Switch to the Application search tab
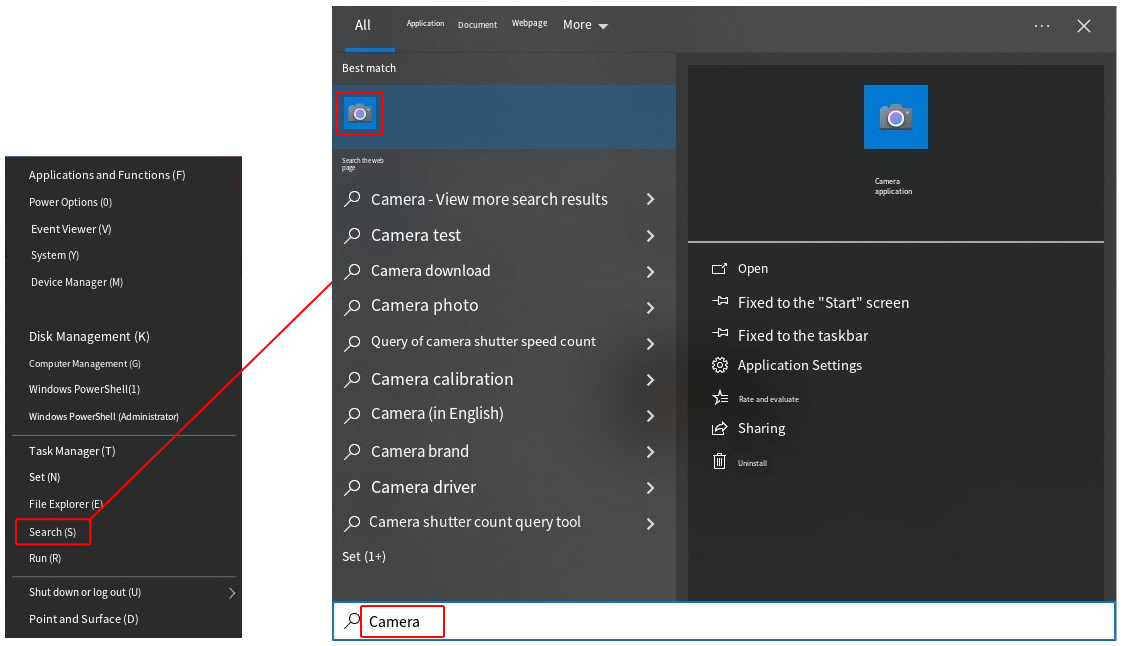Image resolution: width=1122 pixels, height=646 pixels. pos(425,24)
